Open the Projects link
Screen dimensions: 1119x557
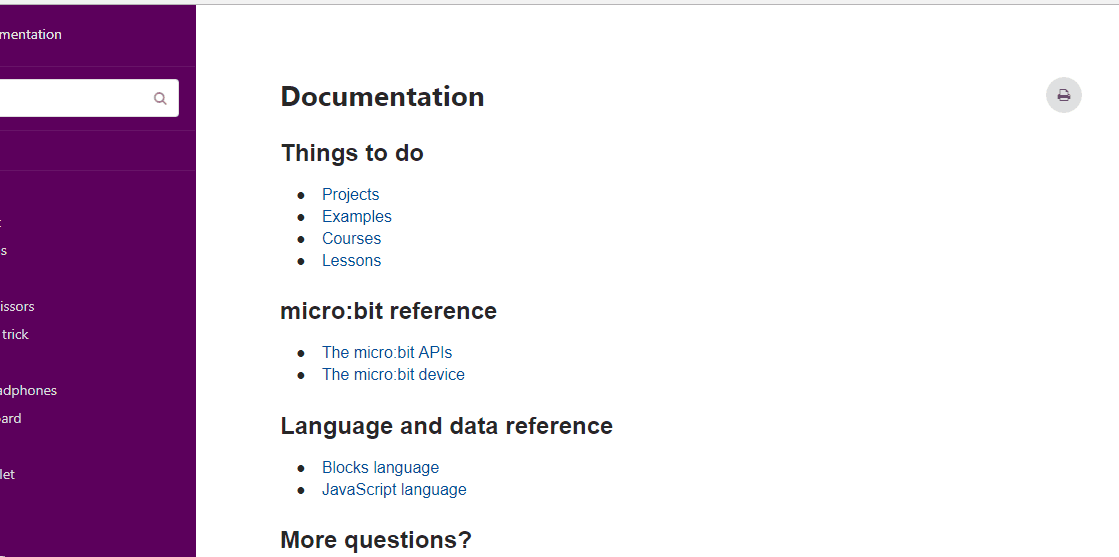pyautogui.click(x=350, y=194)
